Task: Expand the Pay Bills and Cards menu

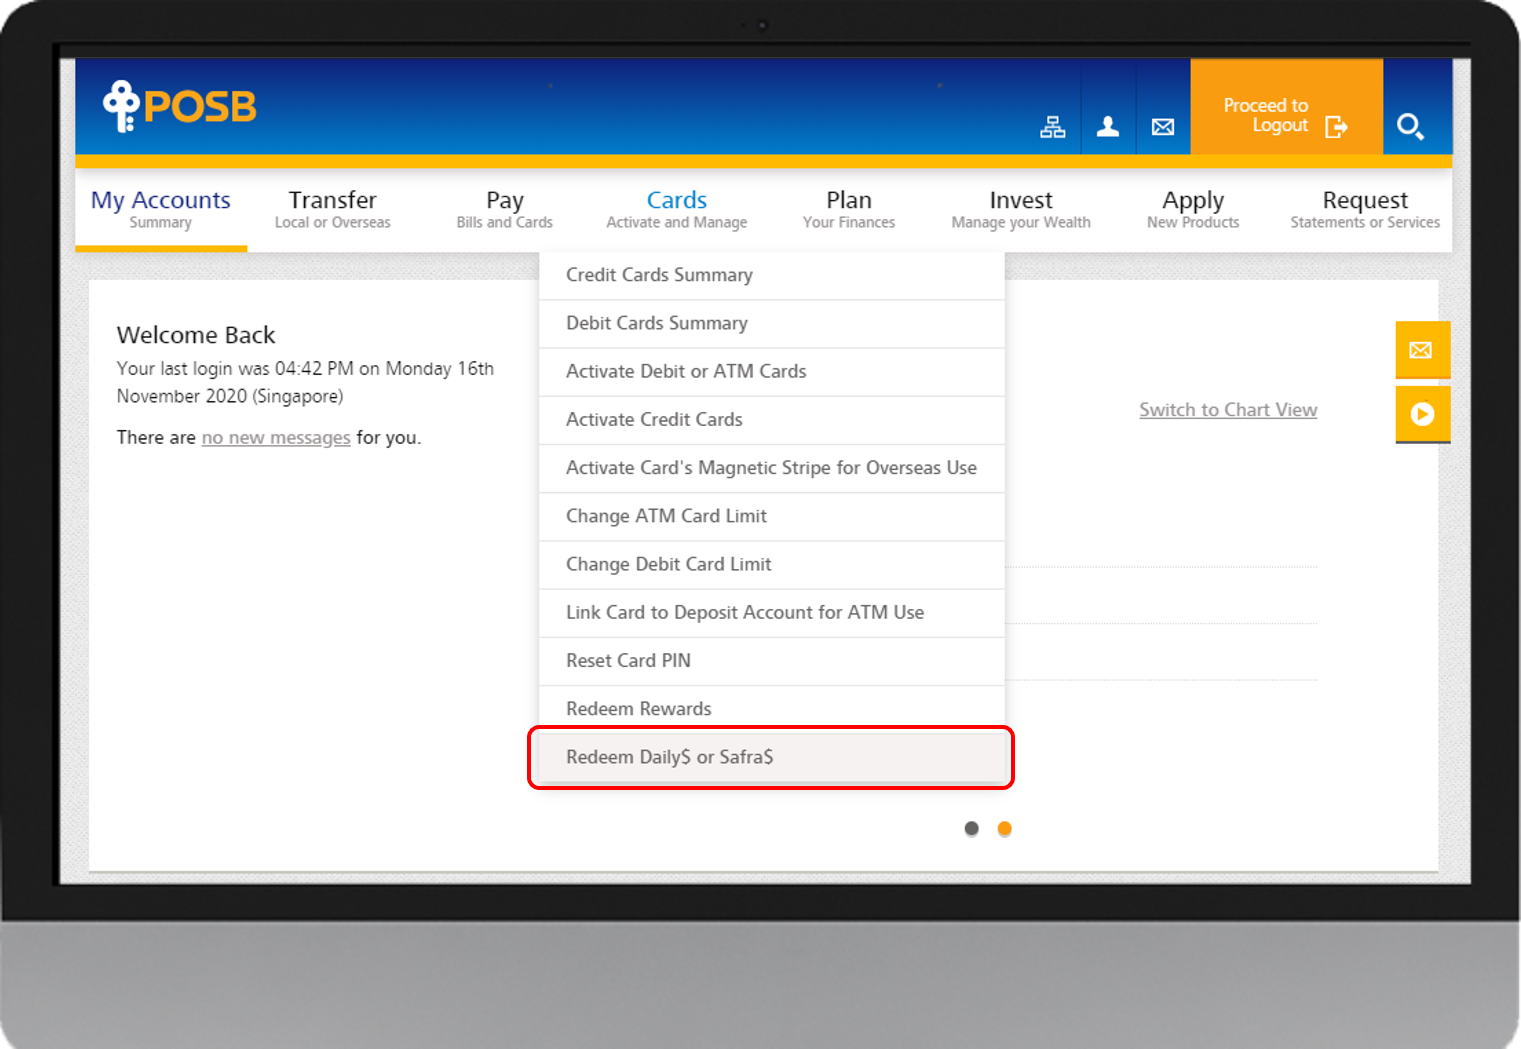Action: pos(504,209)
